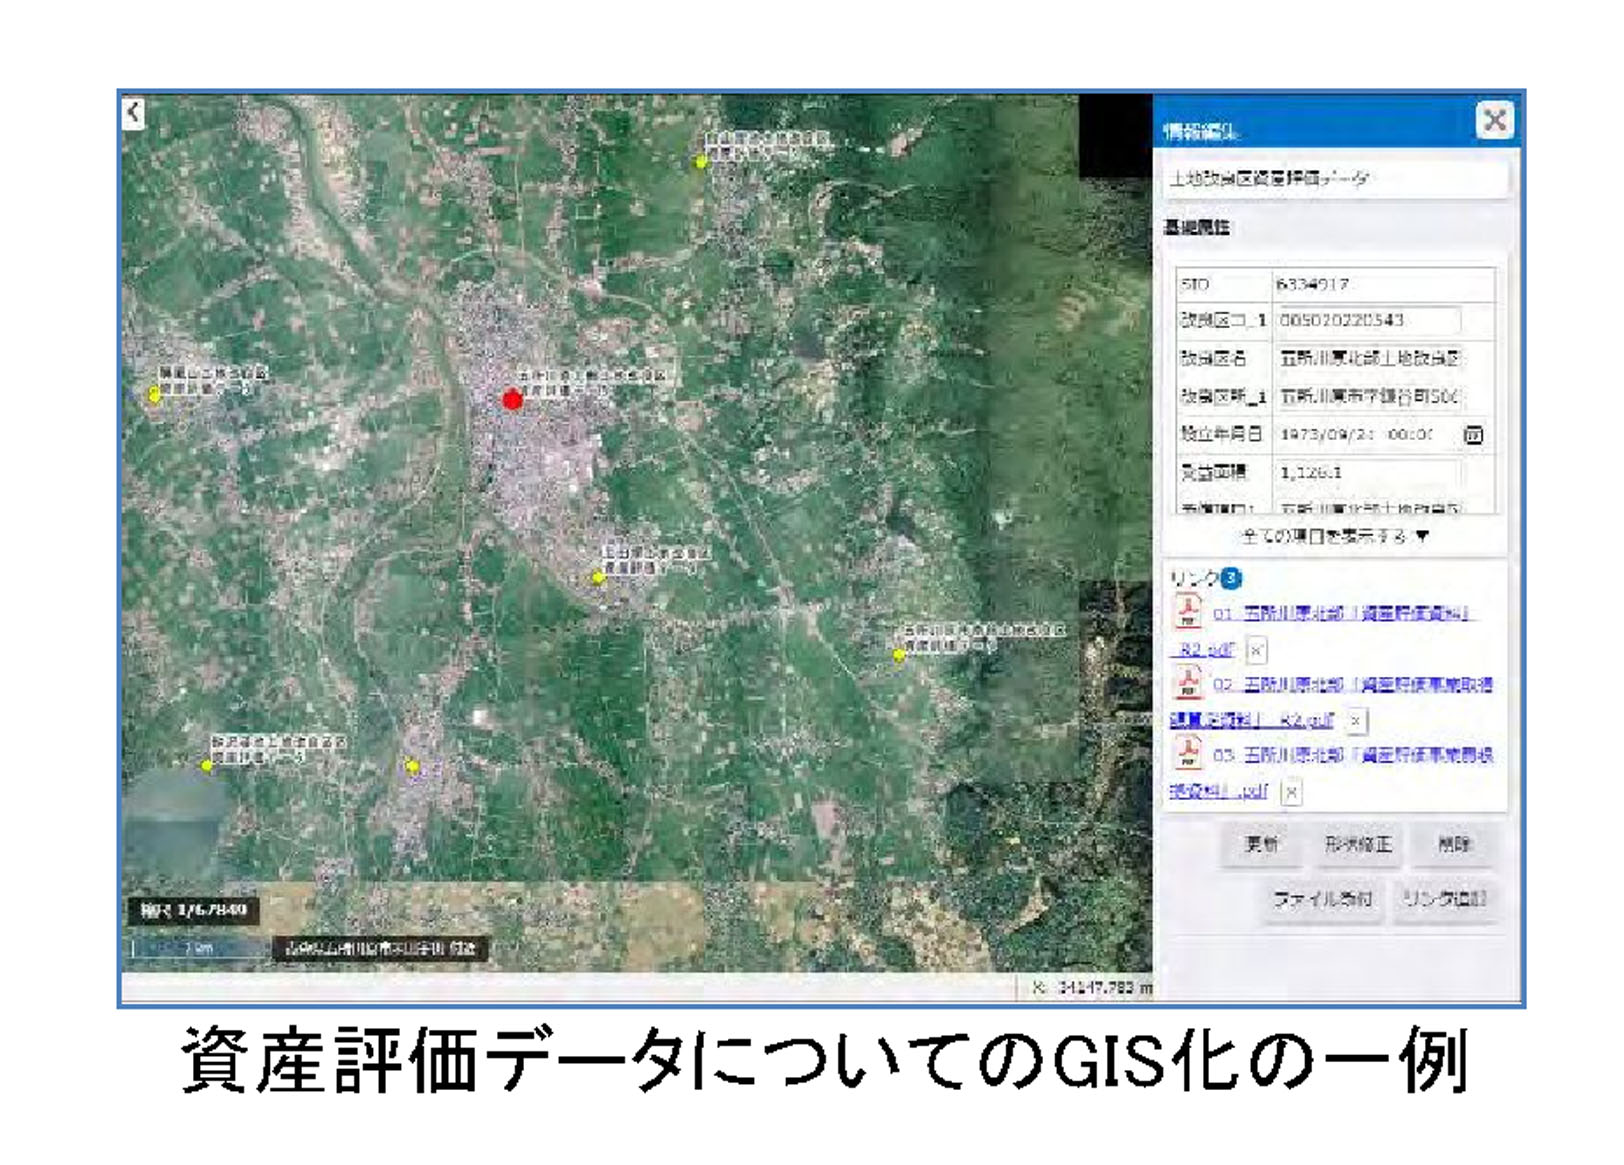Click the 更新 (update) button
The image size is (1624, 1165).
[x=1261, y=844]
